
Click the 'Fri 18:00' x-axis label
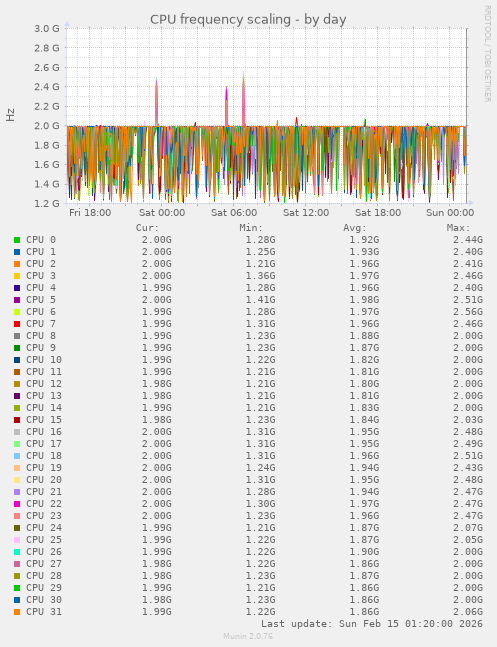[90, 213]
